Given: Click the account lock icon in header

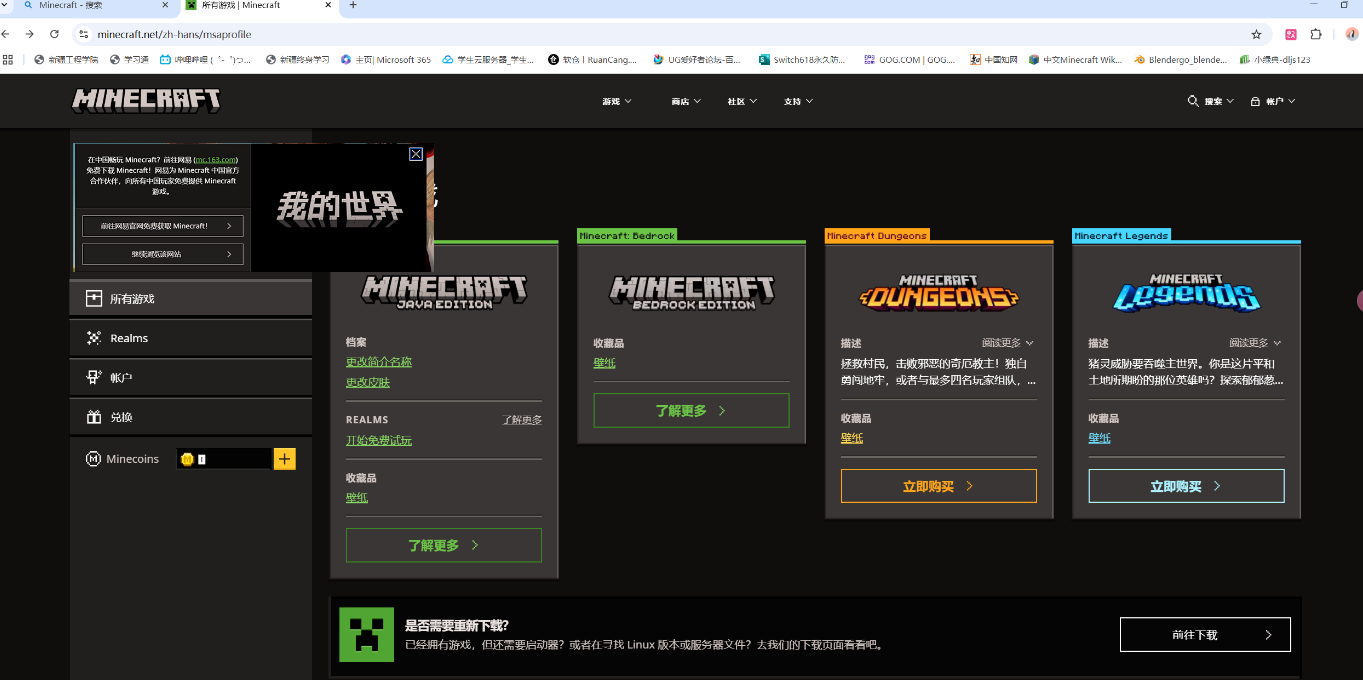Looking at the screenshot, I should point(1255,101).
